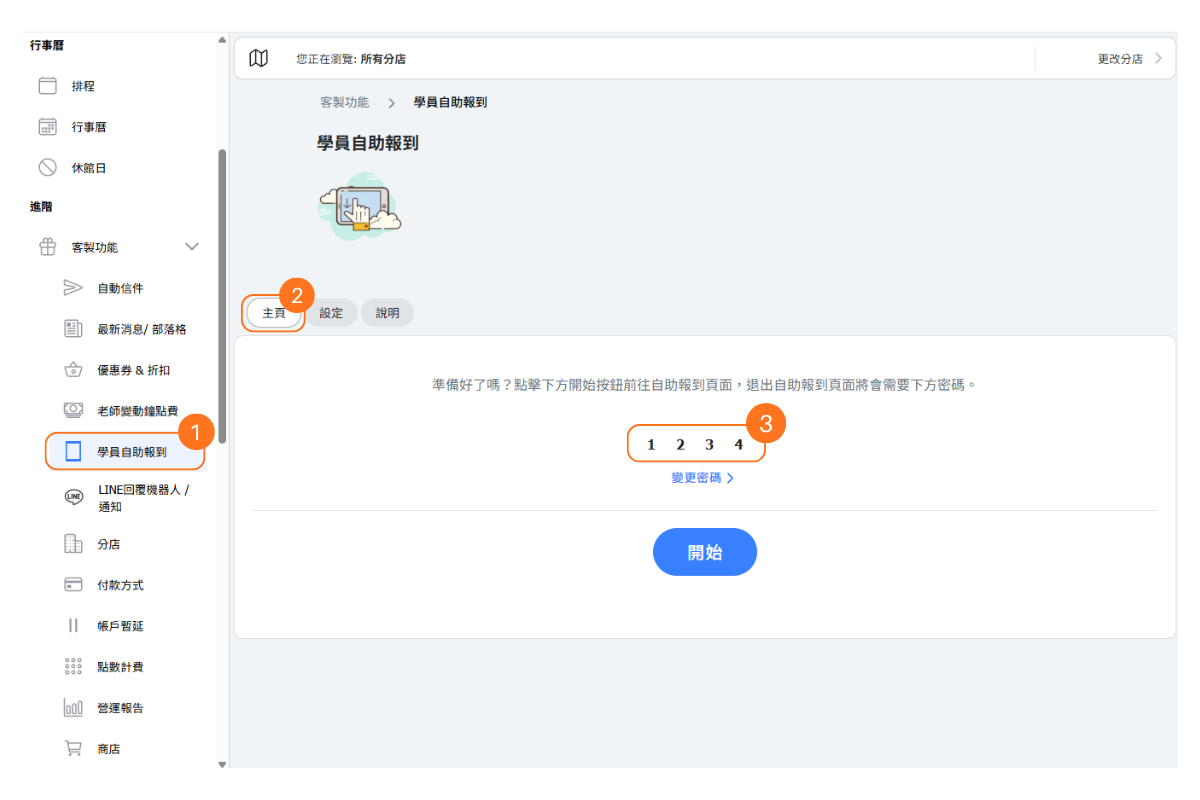Click the 排程 calendar icon
1200x800 pixels.
point(47,86)
